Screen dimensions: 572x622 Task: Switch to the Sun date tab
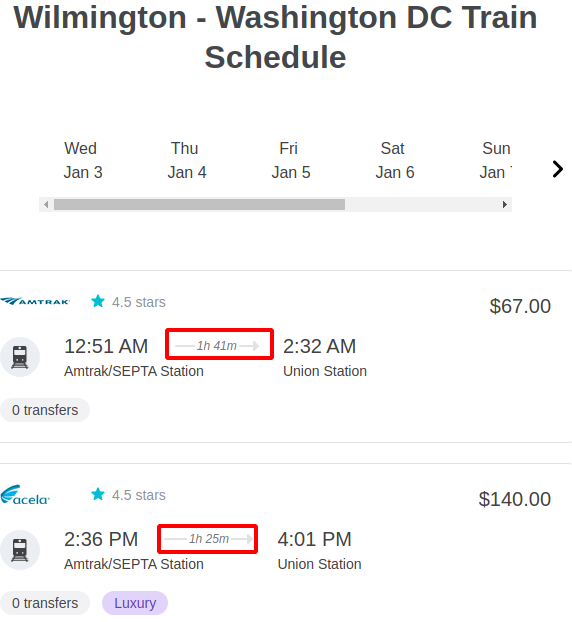(496, 160)
